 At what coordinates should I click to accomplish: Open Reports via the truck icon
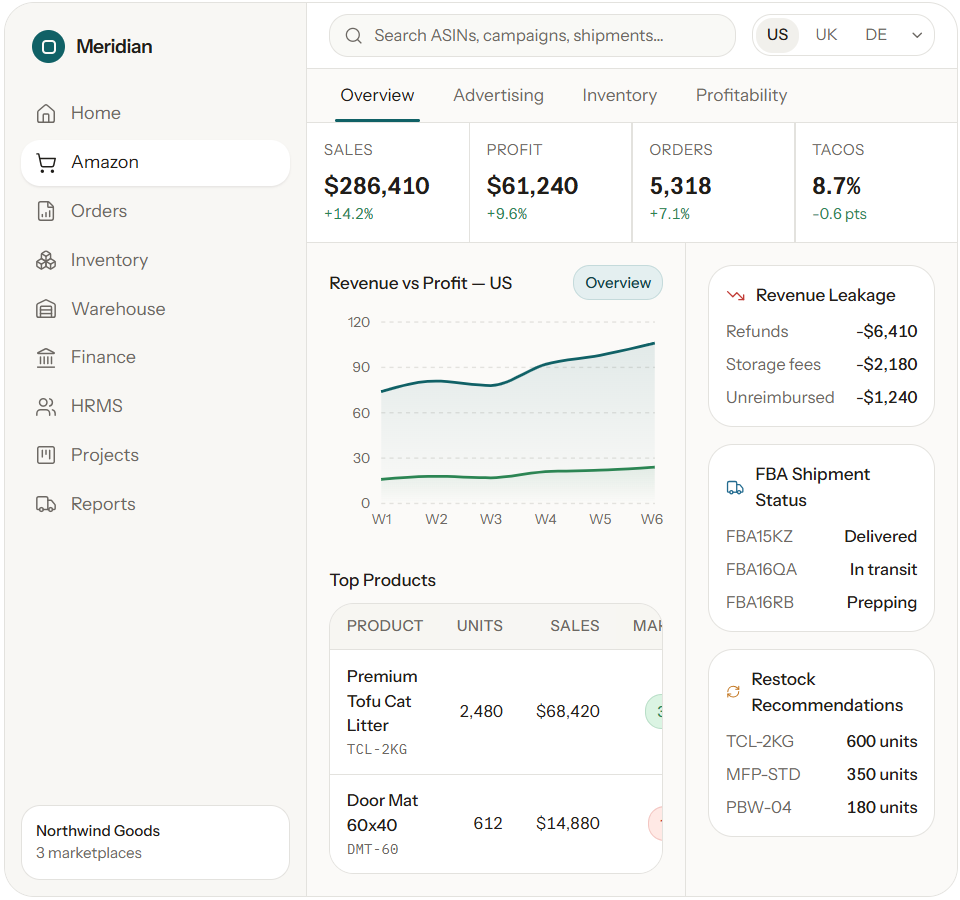click(46, 504)
